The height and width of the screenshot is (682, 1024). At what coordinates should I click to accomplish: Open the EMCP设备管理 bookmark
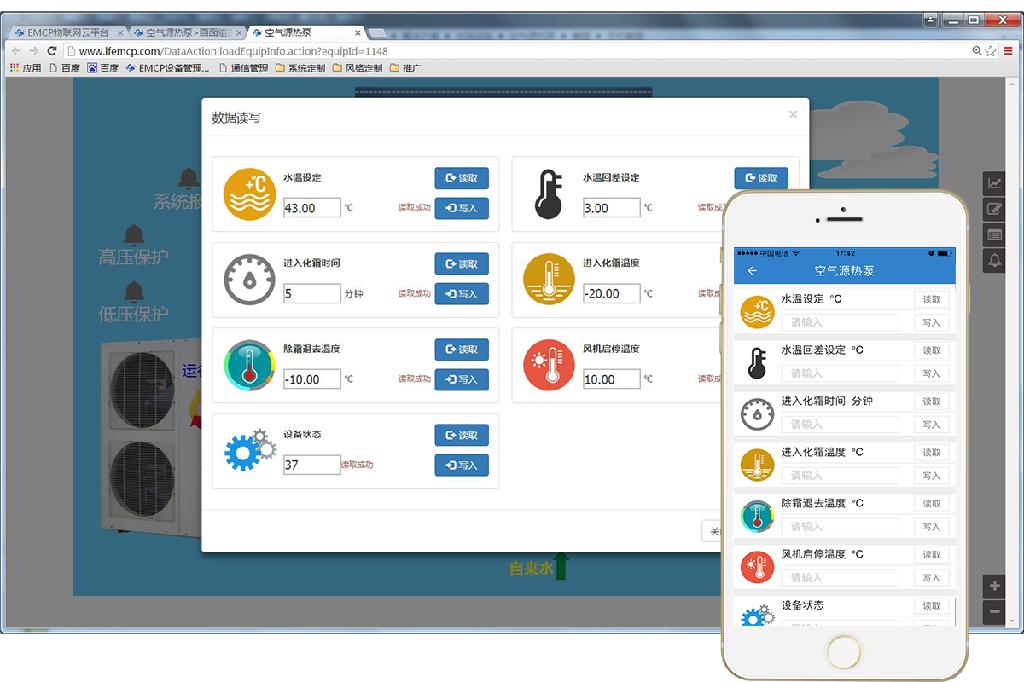(x=168, y=68)
